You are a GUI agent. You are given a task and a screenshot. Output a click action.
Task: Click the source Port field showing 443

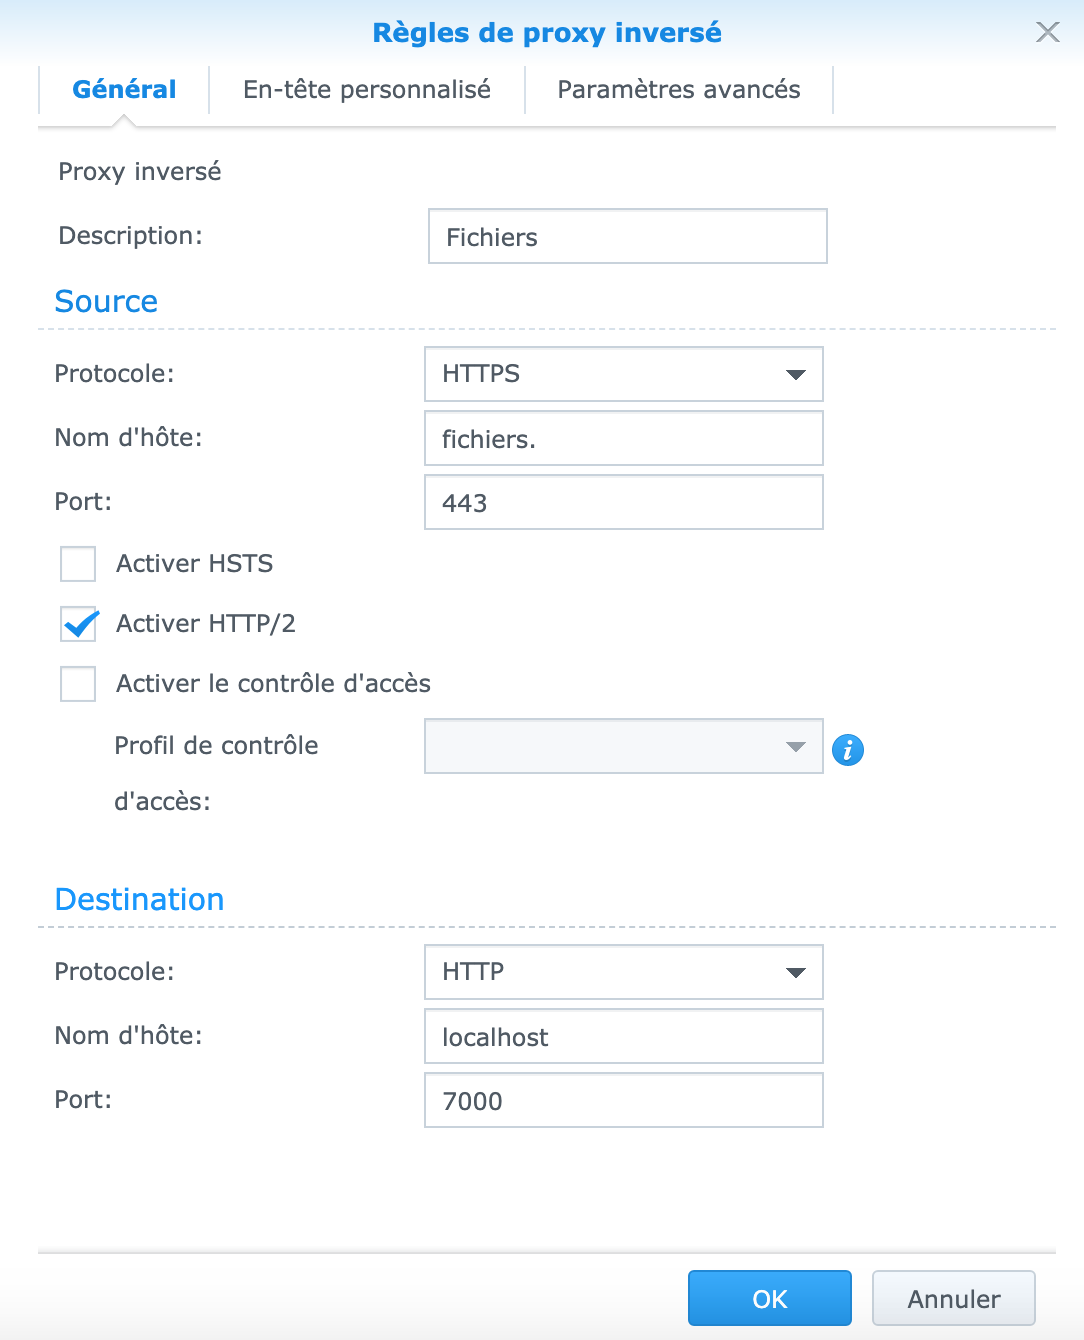click(624, 502)
